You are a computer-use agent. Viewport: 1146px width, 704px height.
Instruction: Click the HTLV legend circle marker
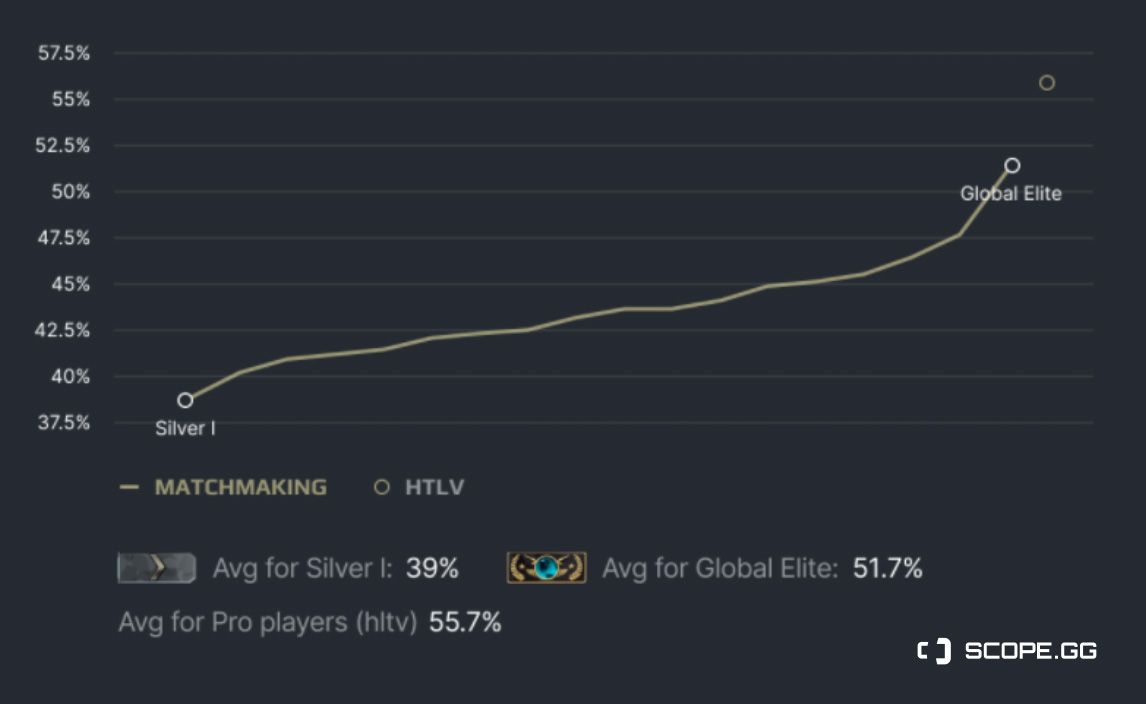(382, 487)
